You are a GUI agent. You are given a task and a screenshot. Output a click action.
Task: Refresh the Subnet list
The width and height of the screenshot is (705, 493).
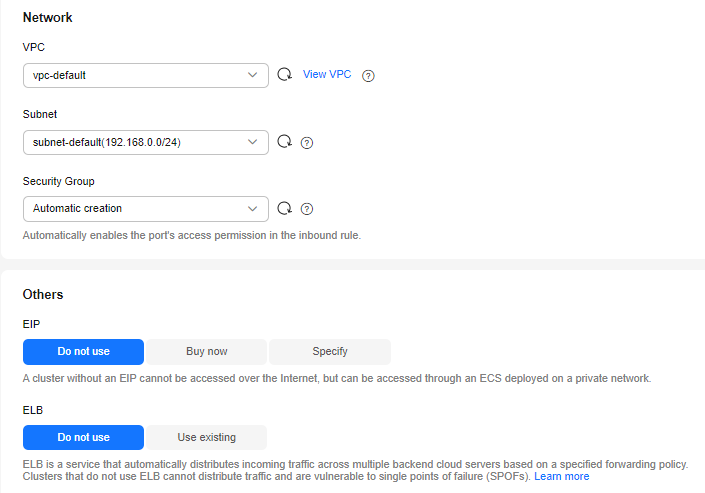pyautogui.click(x=284, y=142)
